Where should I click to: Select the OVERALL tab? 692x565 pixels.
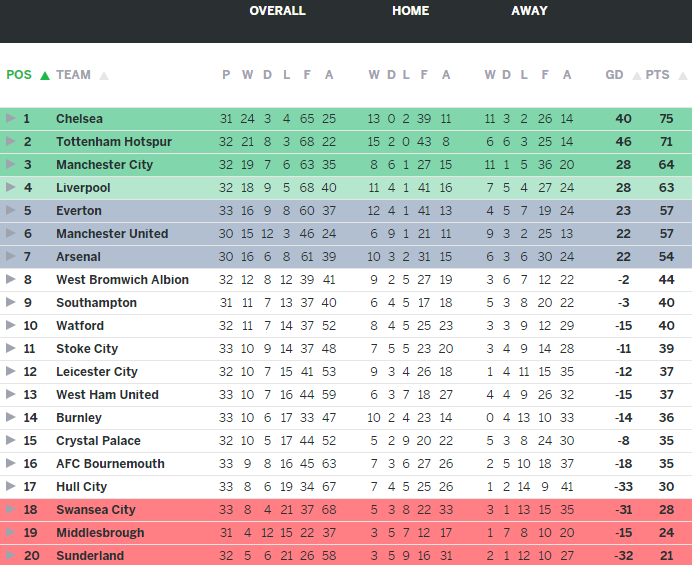click(x=277, y=11)
